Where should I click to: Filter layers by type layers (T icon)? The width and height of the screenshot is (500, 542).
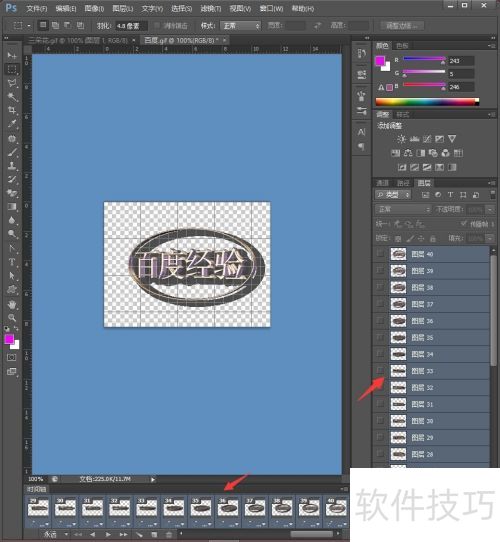coord(450,195)
